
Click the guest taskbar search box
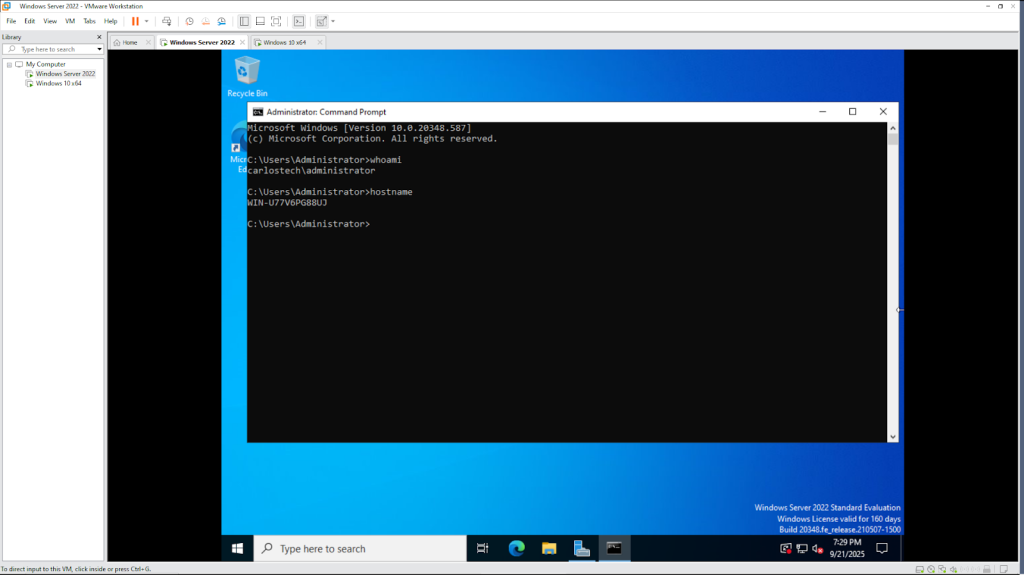click(360, 548)
